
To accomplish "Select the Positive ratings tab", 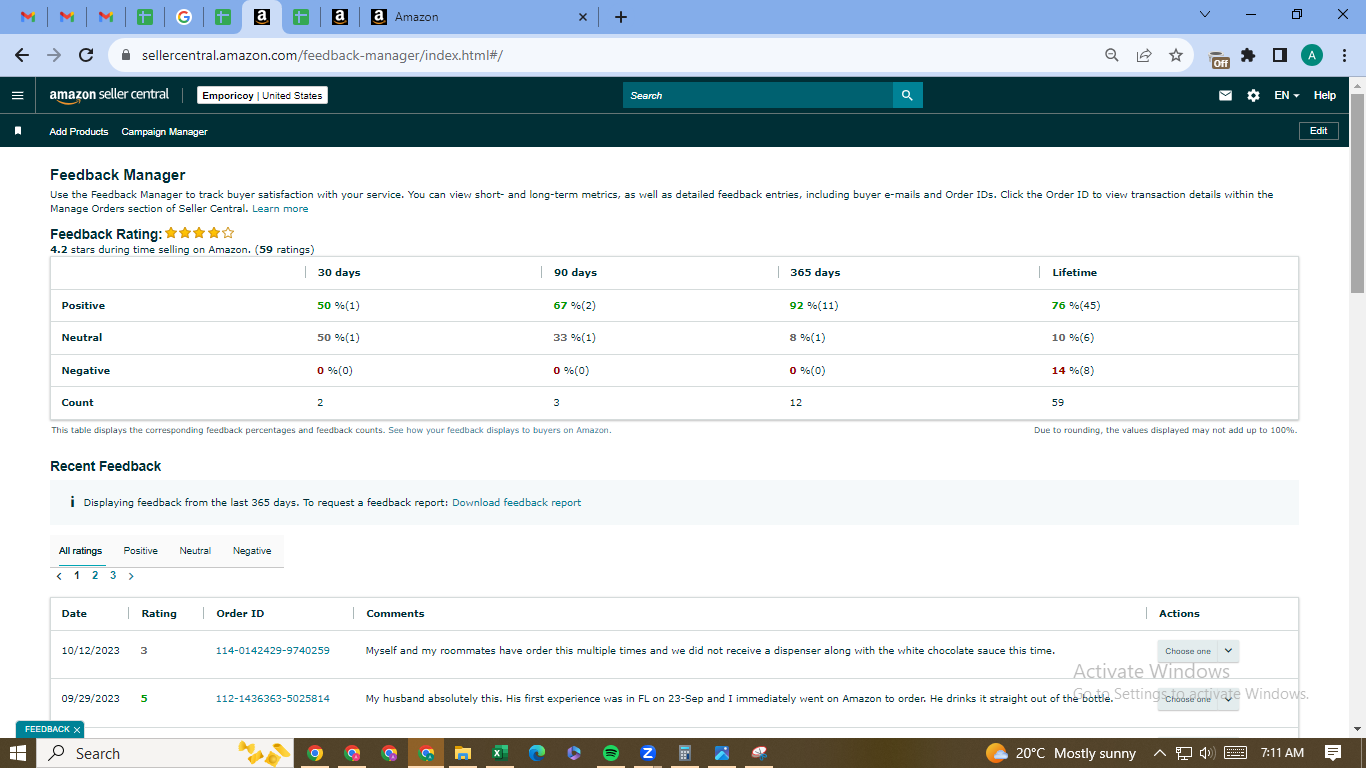I will coord(141,551).
